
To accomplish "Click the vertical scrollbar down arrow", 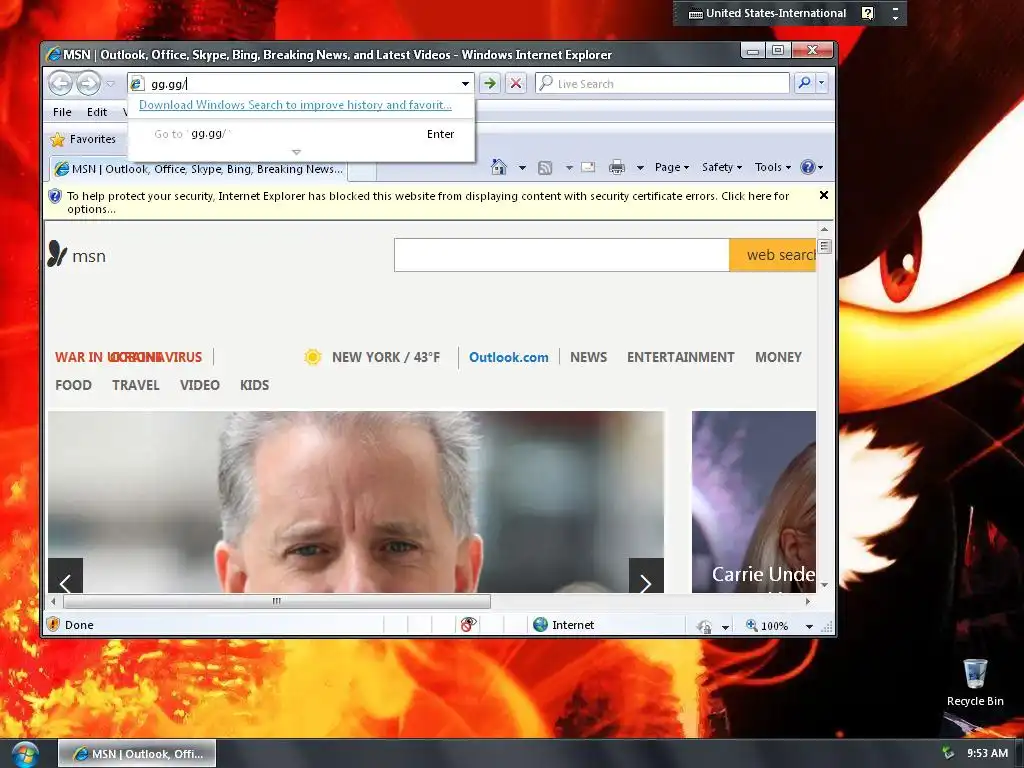I will 824,584.
